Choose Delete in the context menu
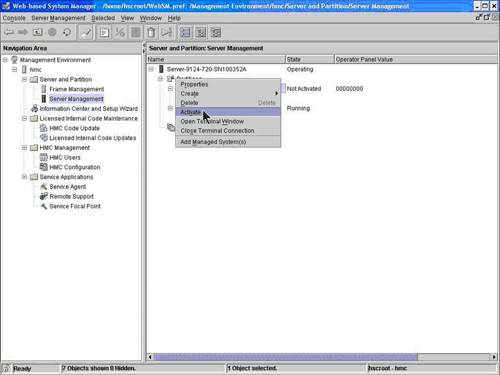Image resolution: width=500 pixels, height=375 pixels. pos(228,103)
